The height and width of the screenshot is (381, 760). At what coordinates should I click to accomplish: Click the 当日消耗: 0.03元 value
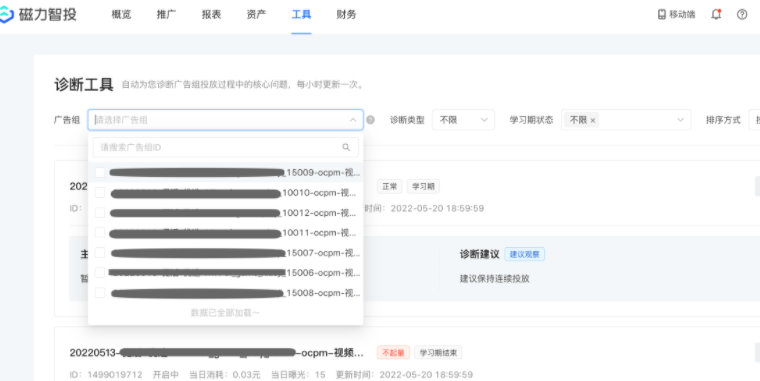(224, 375)
